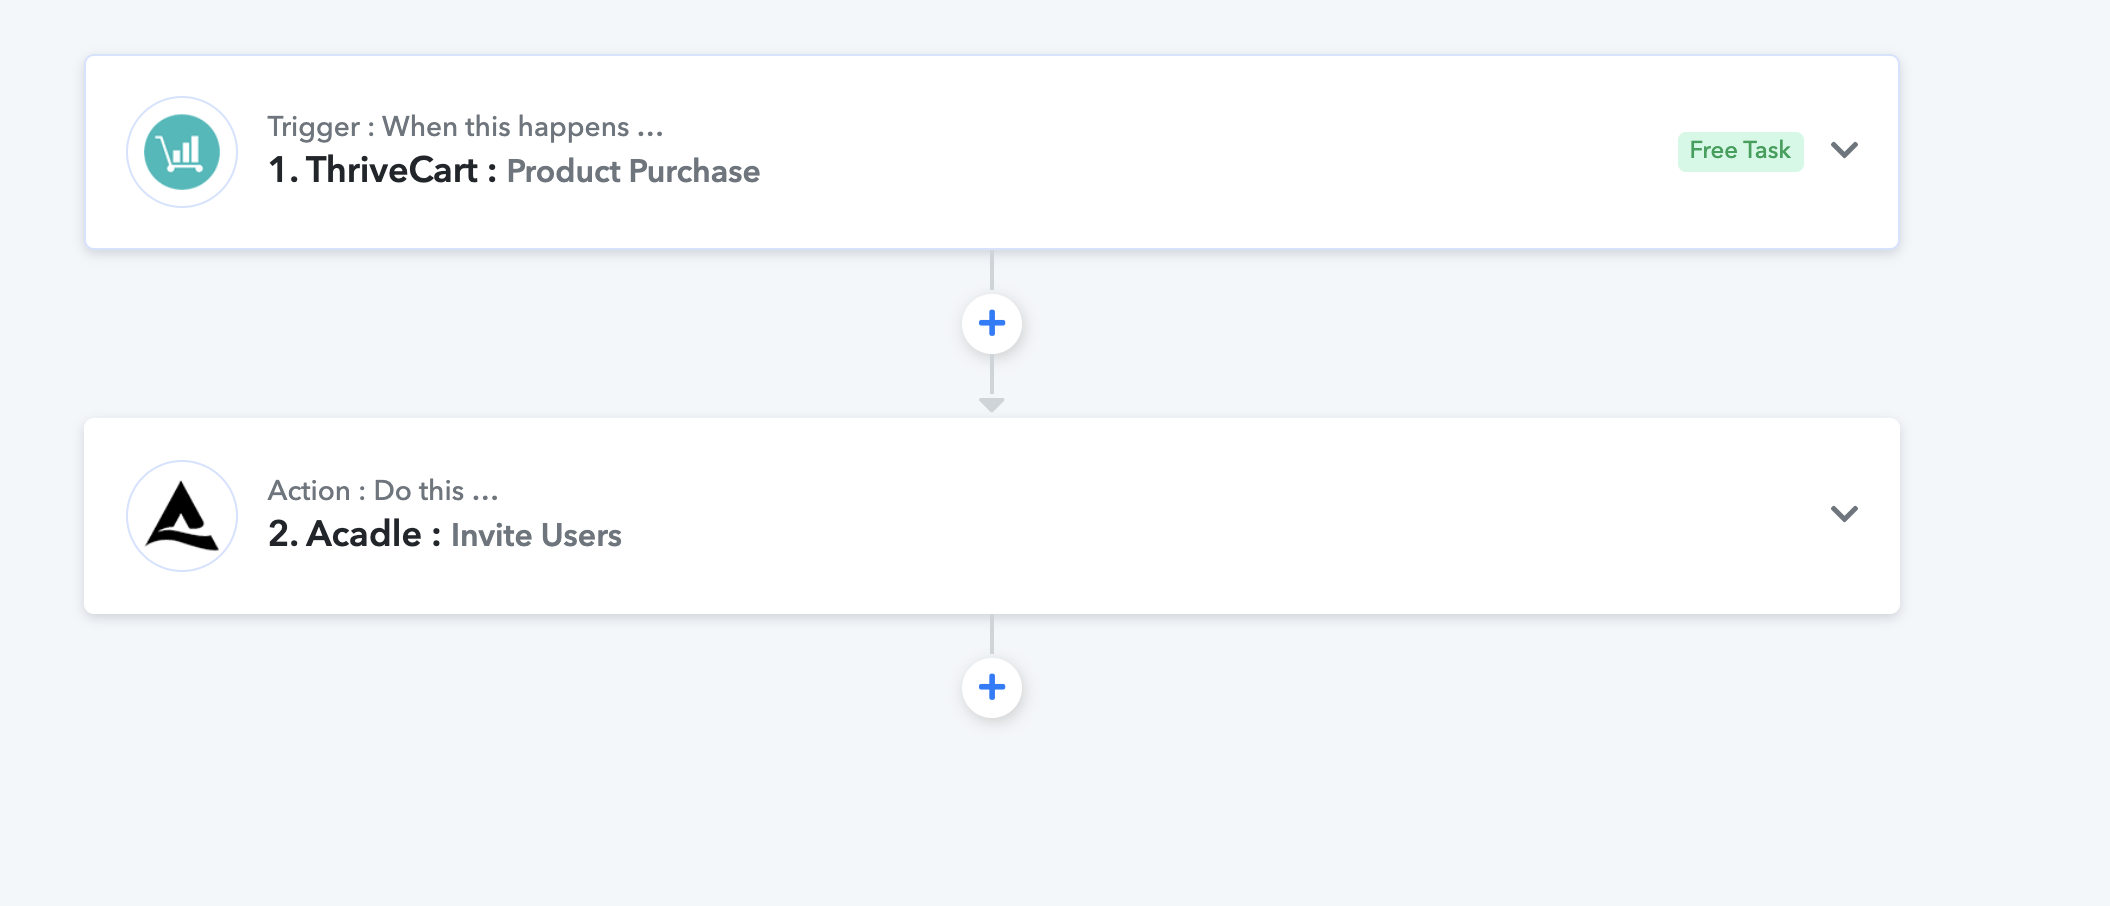Add a step between ThriveCart and Acadle
Screen dimensions: 2110x906
point(992,323)
